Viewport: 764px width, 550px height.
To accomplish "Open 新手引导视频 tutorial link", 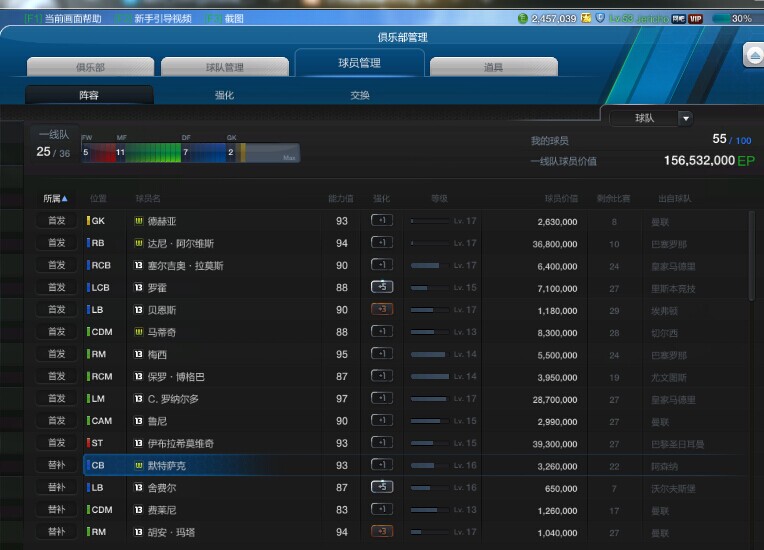I will (163, 19).
